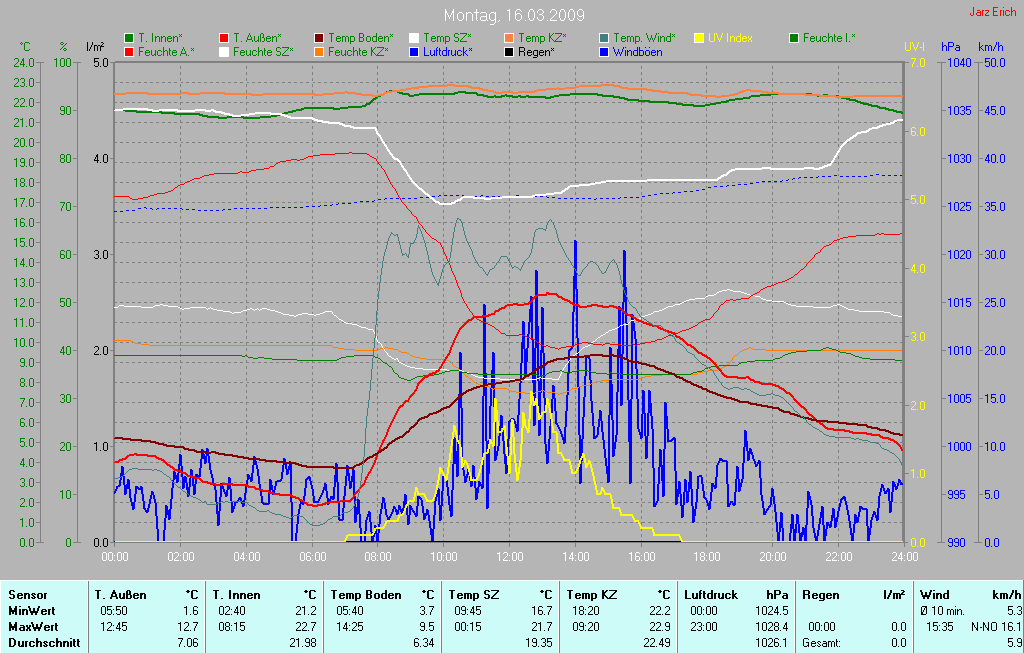Click the Regen table column header
The width and height of the screenshot is (1024, 653).
(x=820, y=595)
